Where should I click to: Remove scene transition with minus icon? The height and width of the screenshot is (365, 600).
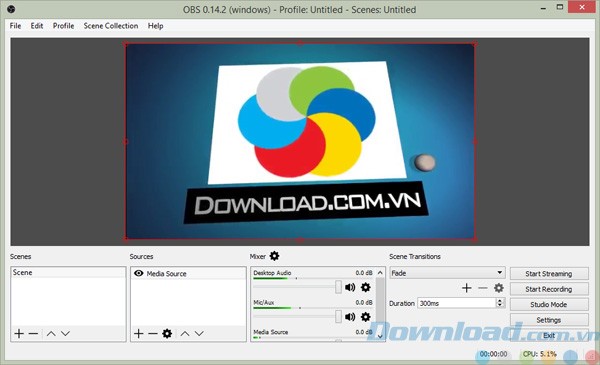(483, 288)
